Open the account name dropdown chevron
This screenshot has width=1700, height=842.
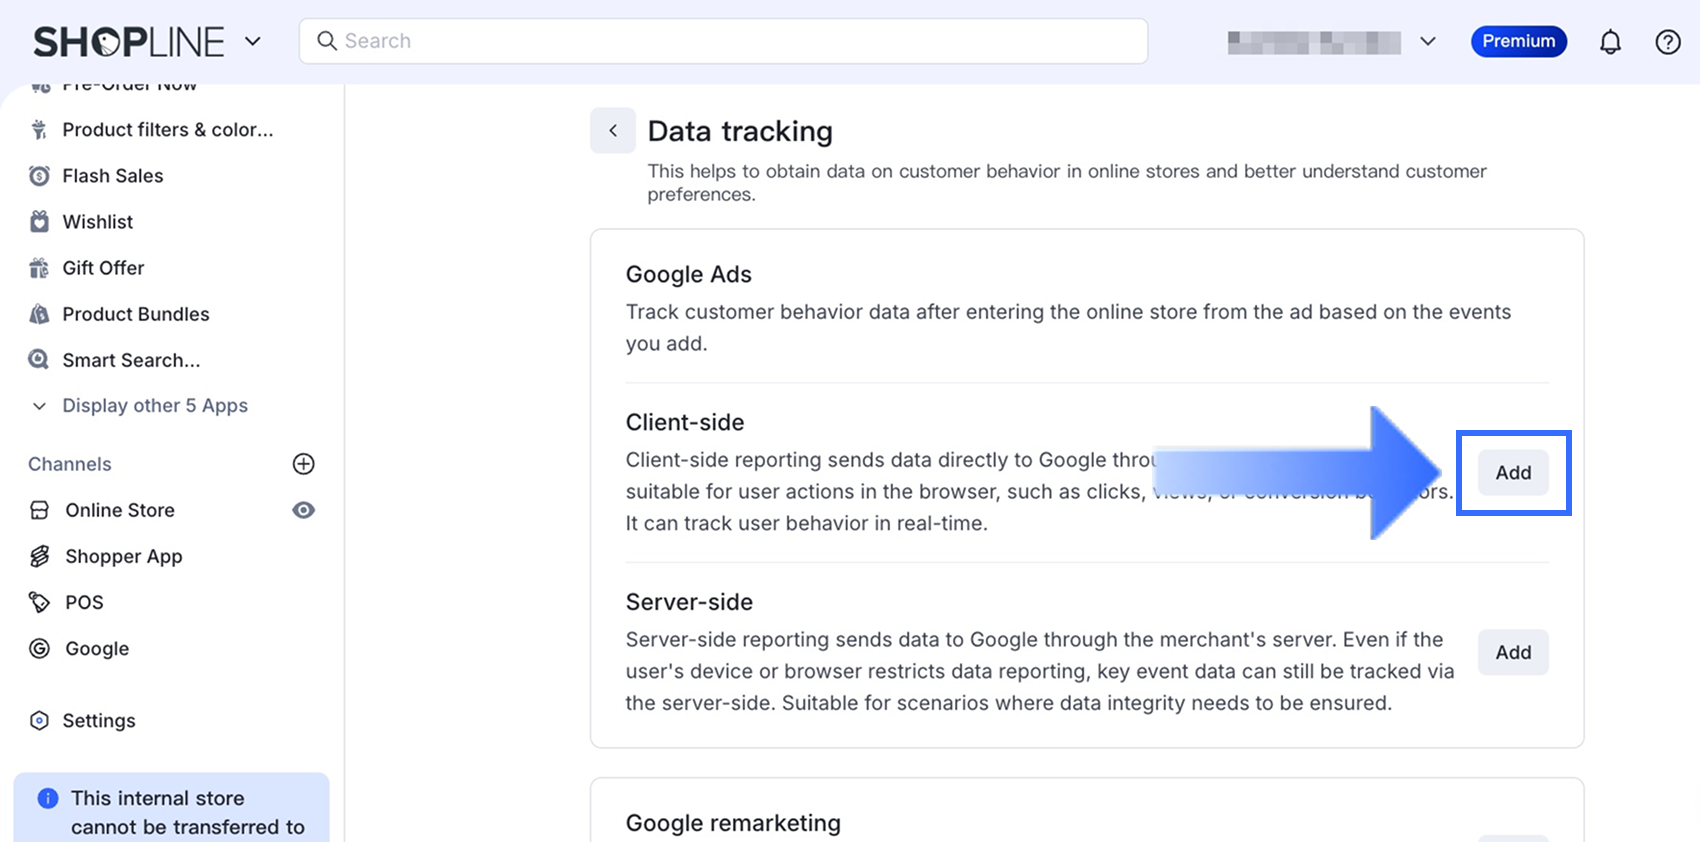click(1427, 42)
